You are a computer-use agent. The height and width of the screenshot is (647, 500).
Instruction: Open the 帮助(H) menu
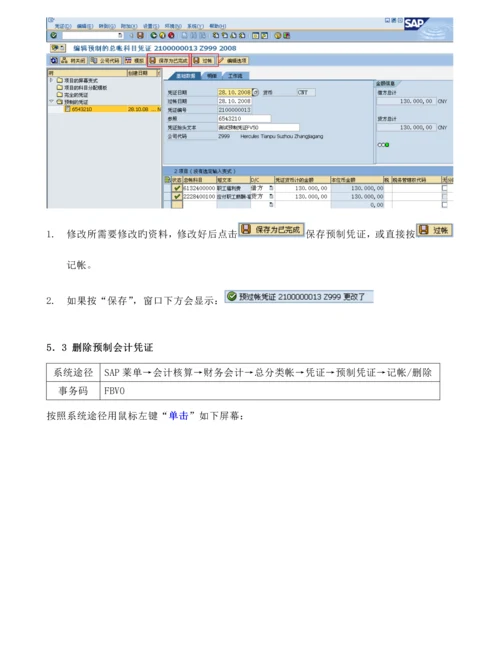218,26
